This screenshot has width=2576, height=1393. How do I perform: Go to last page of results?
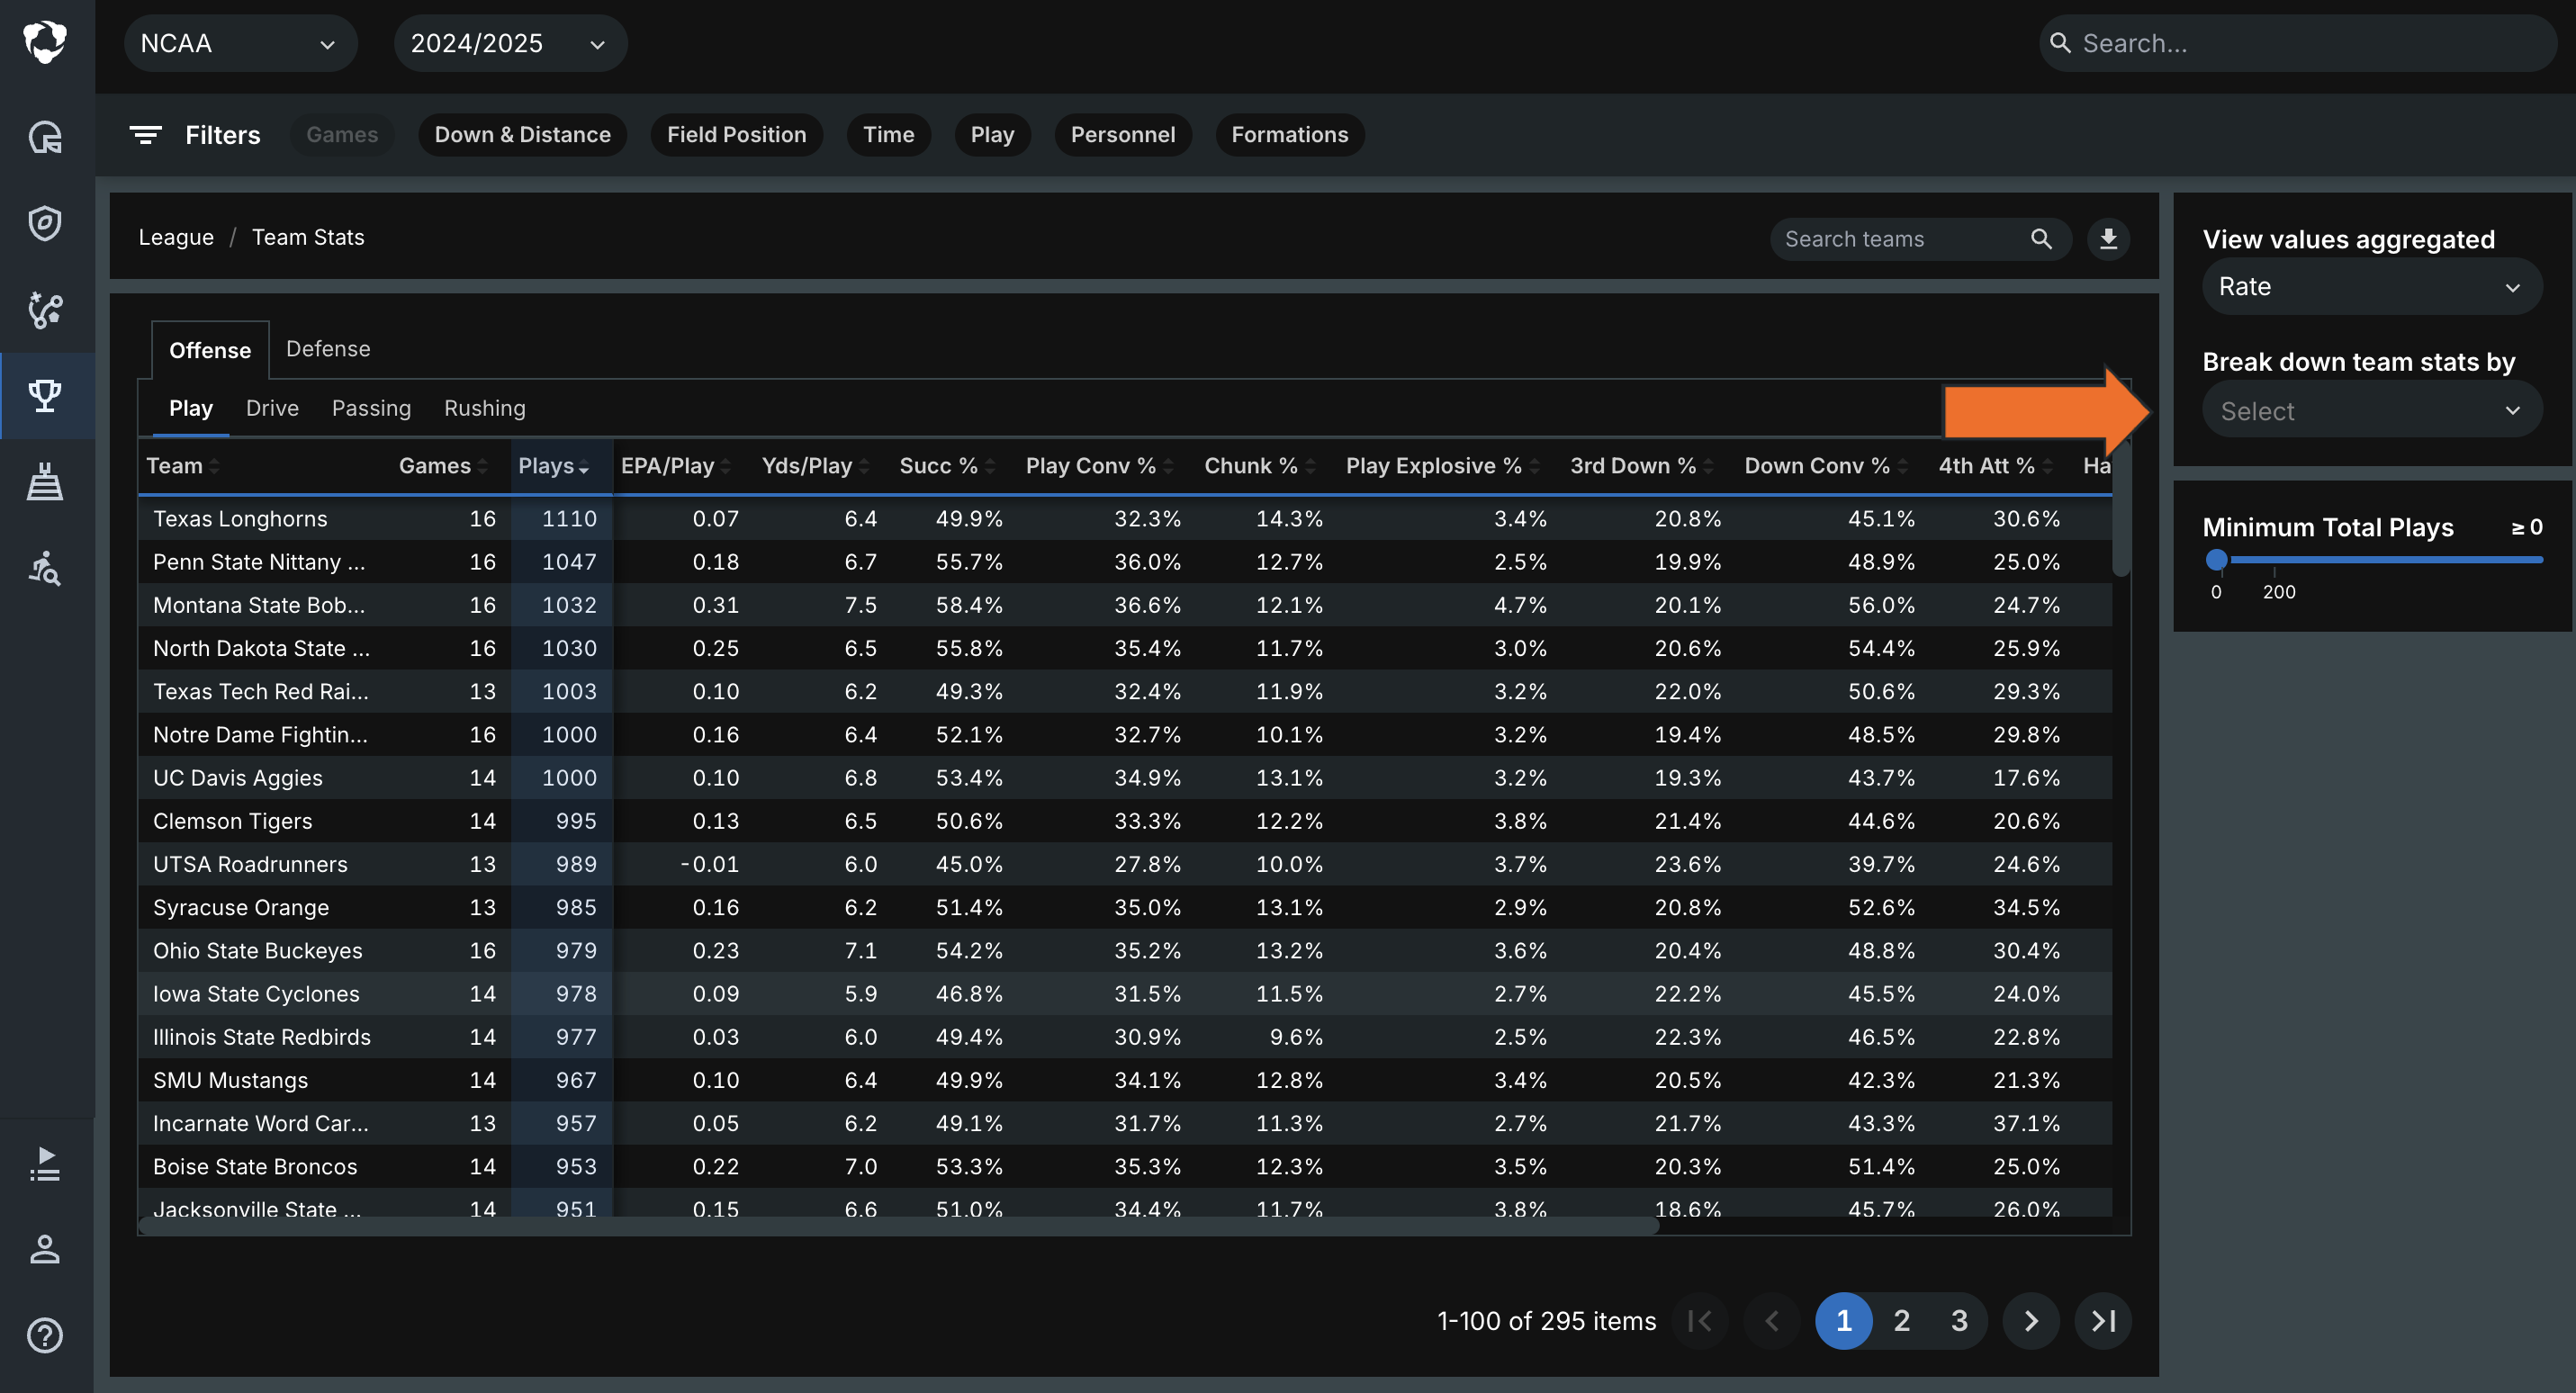(2103, 1321)
